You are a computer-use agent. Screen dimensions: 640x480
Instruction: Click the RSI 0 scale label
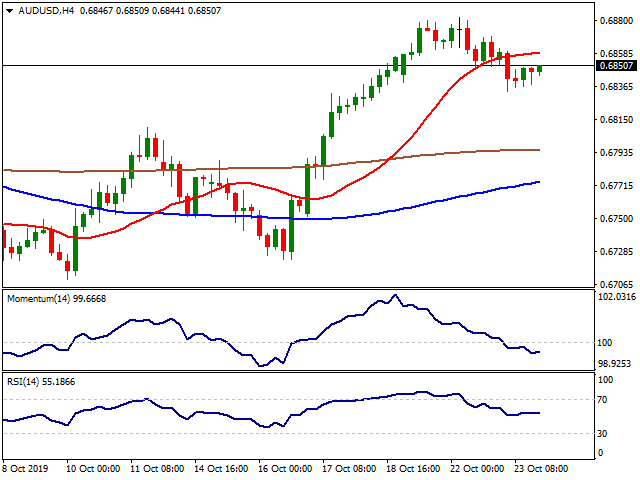coord(600,453)
